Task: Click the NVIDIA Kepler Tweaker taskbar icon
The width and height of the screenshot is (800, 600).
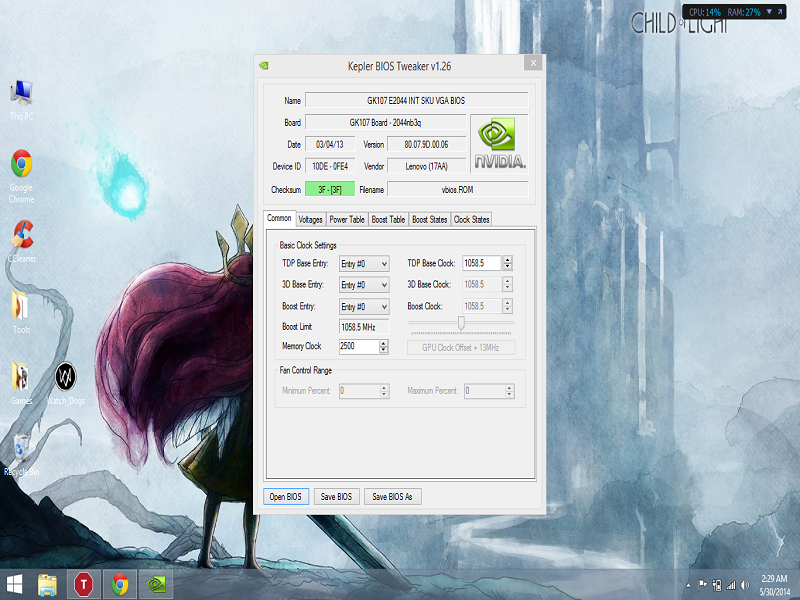Action: (x=156, y=585)
